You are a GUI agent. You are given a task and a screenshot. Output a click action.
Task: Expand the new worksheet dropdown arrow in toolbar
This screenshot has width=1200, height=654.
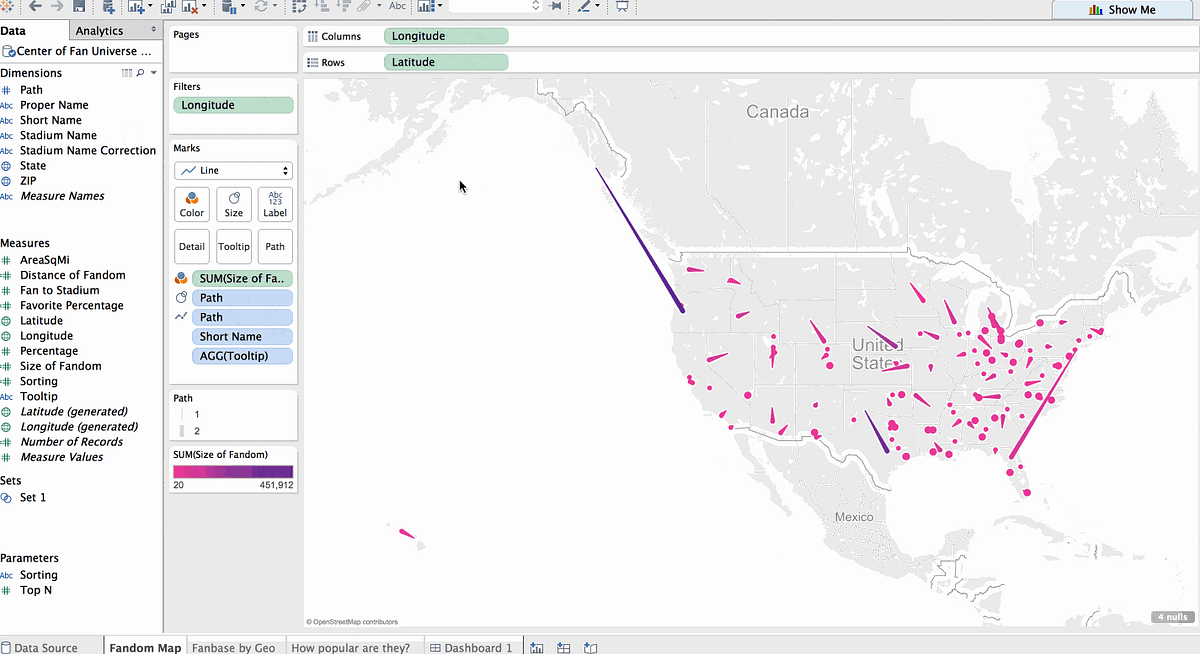pos(151,7)
